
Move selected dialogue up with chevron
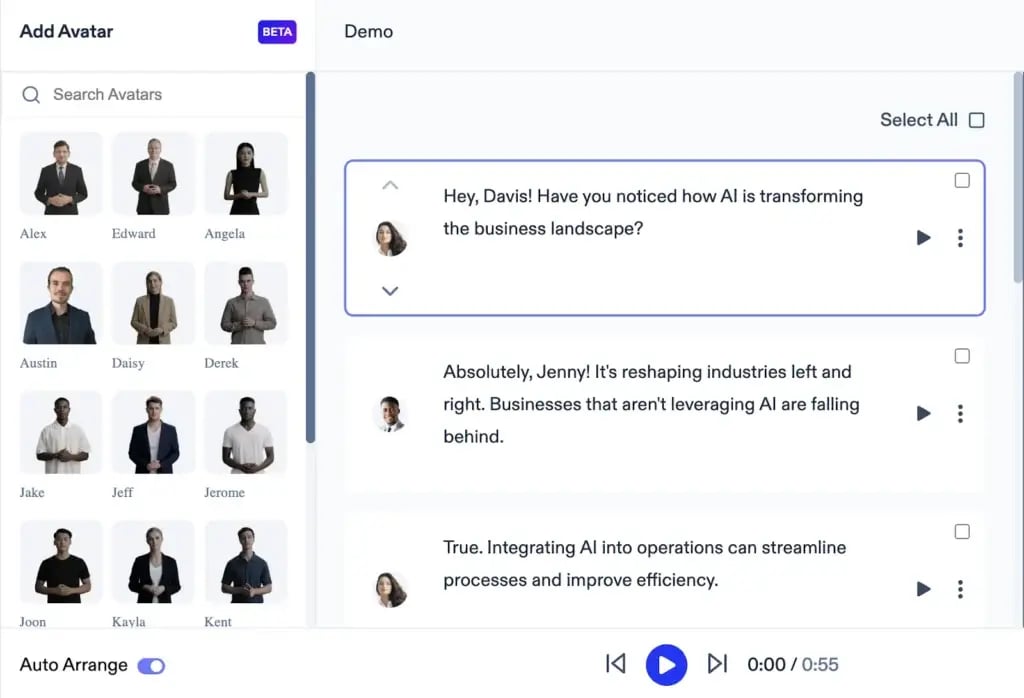390,185
